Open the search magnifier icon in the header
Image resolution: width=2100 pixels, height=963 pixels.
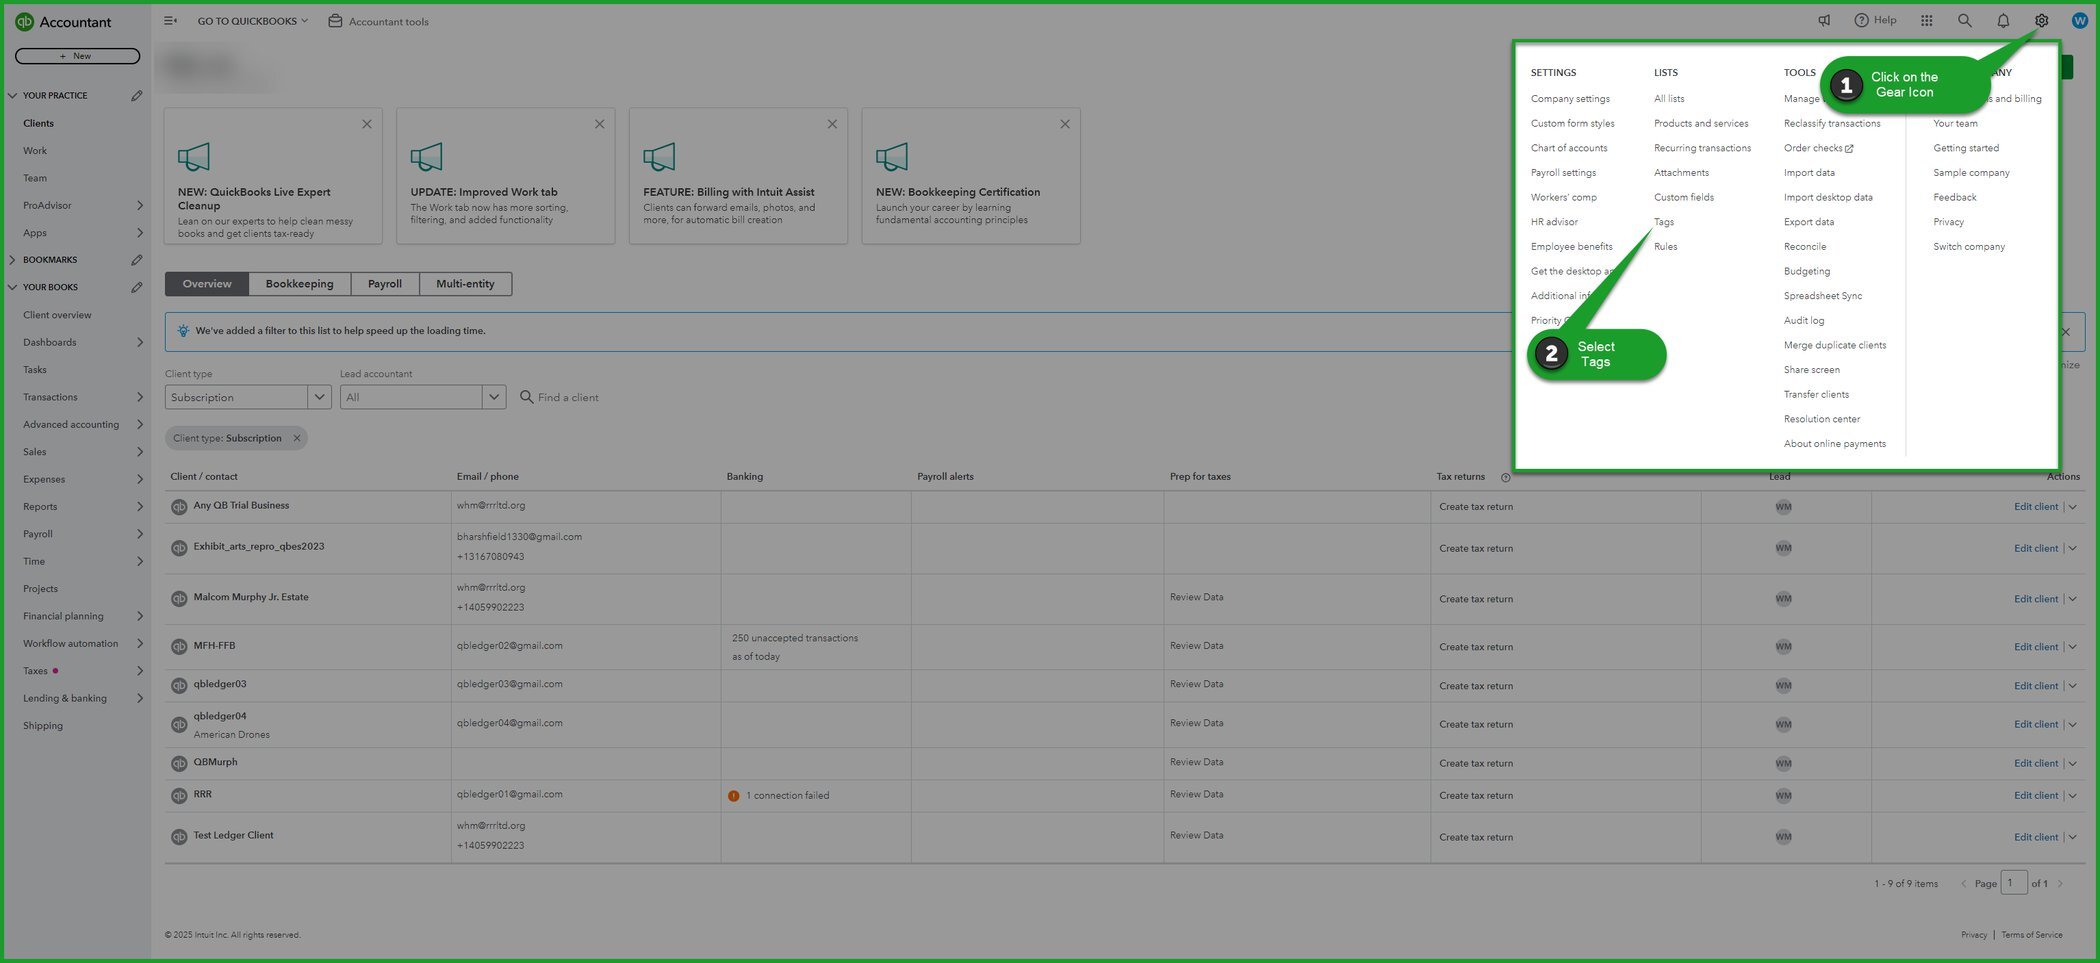click(x=1964, y=20)
